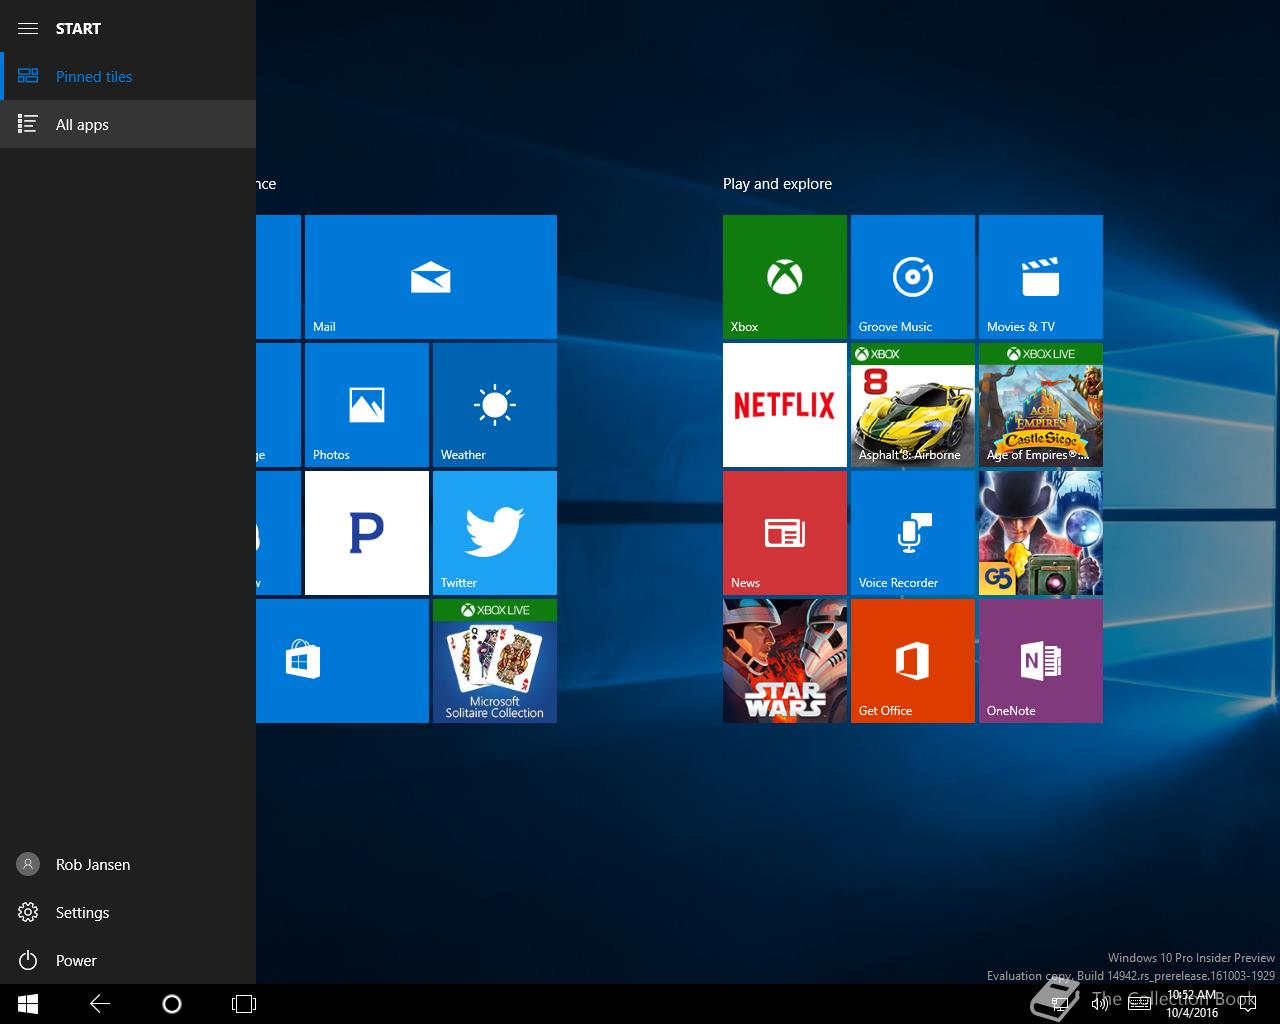The width and height of the screenshot is (1280, 1024).
Task: Launch the Star Wars game tile
Action: click(x=785, y=661)
